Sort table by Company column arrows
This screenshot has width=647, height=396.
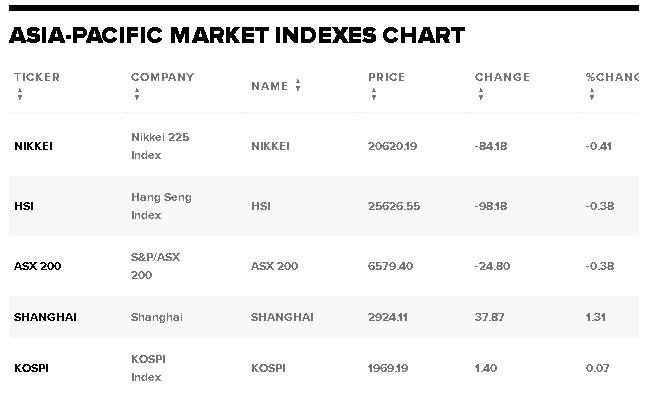[x=137, y=94]
